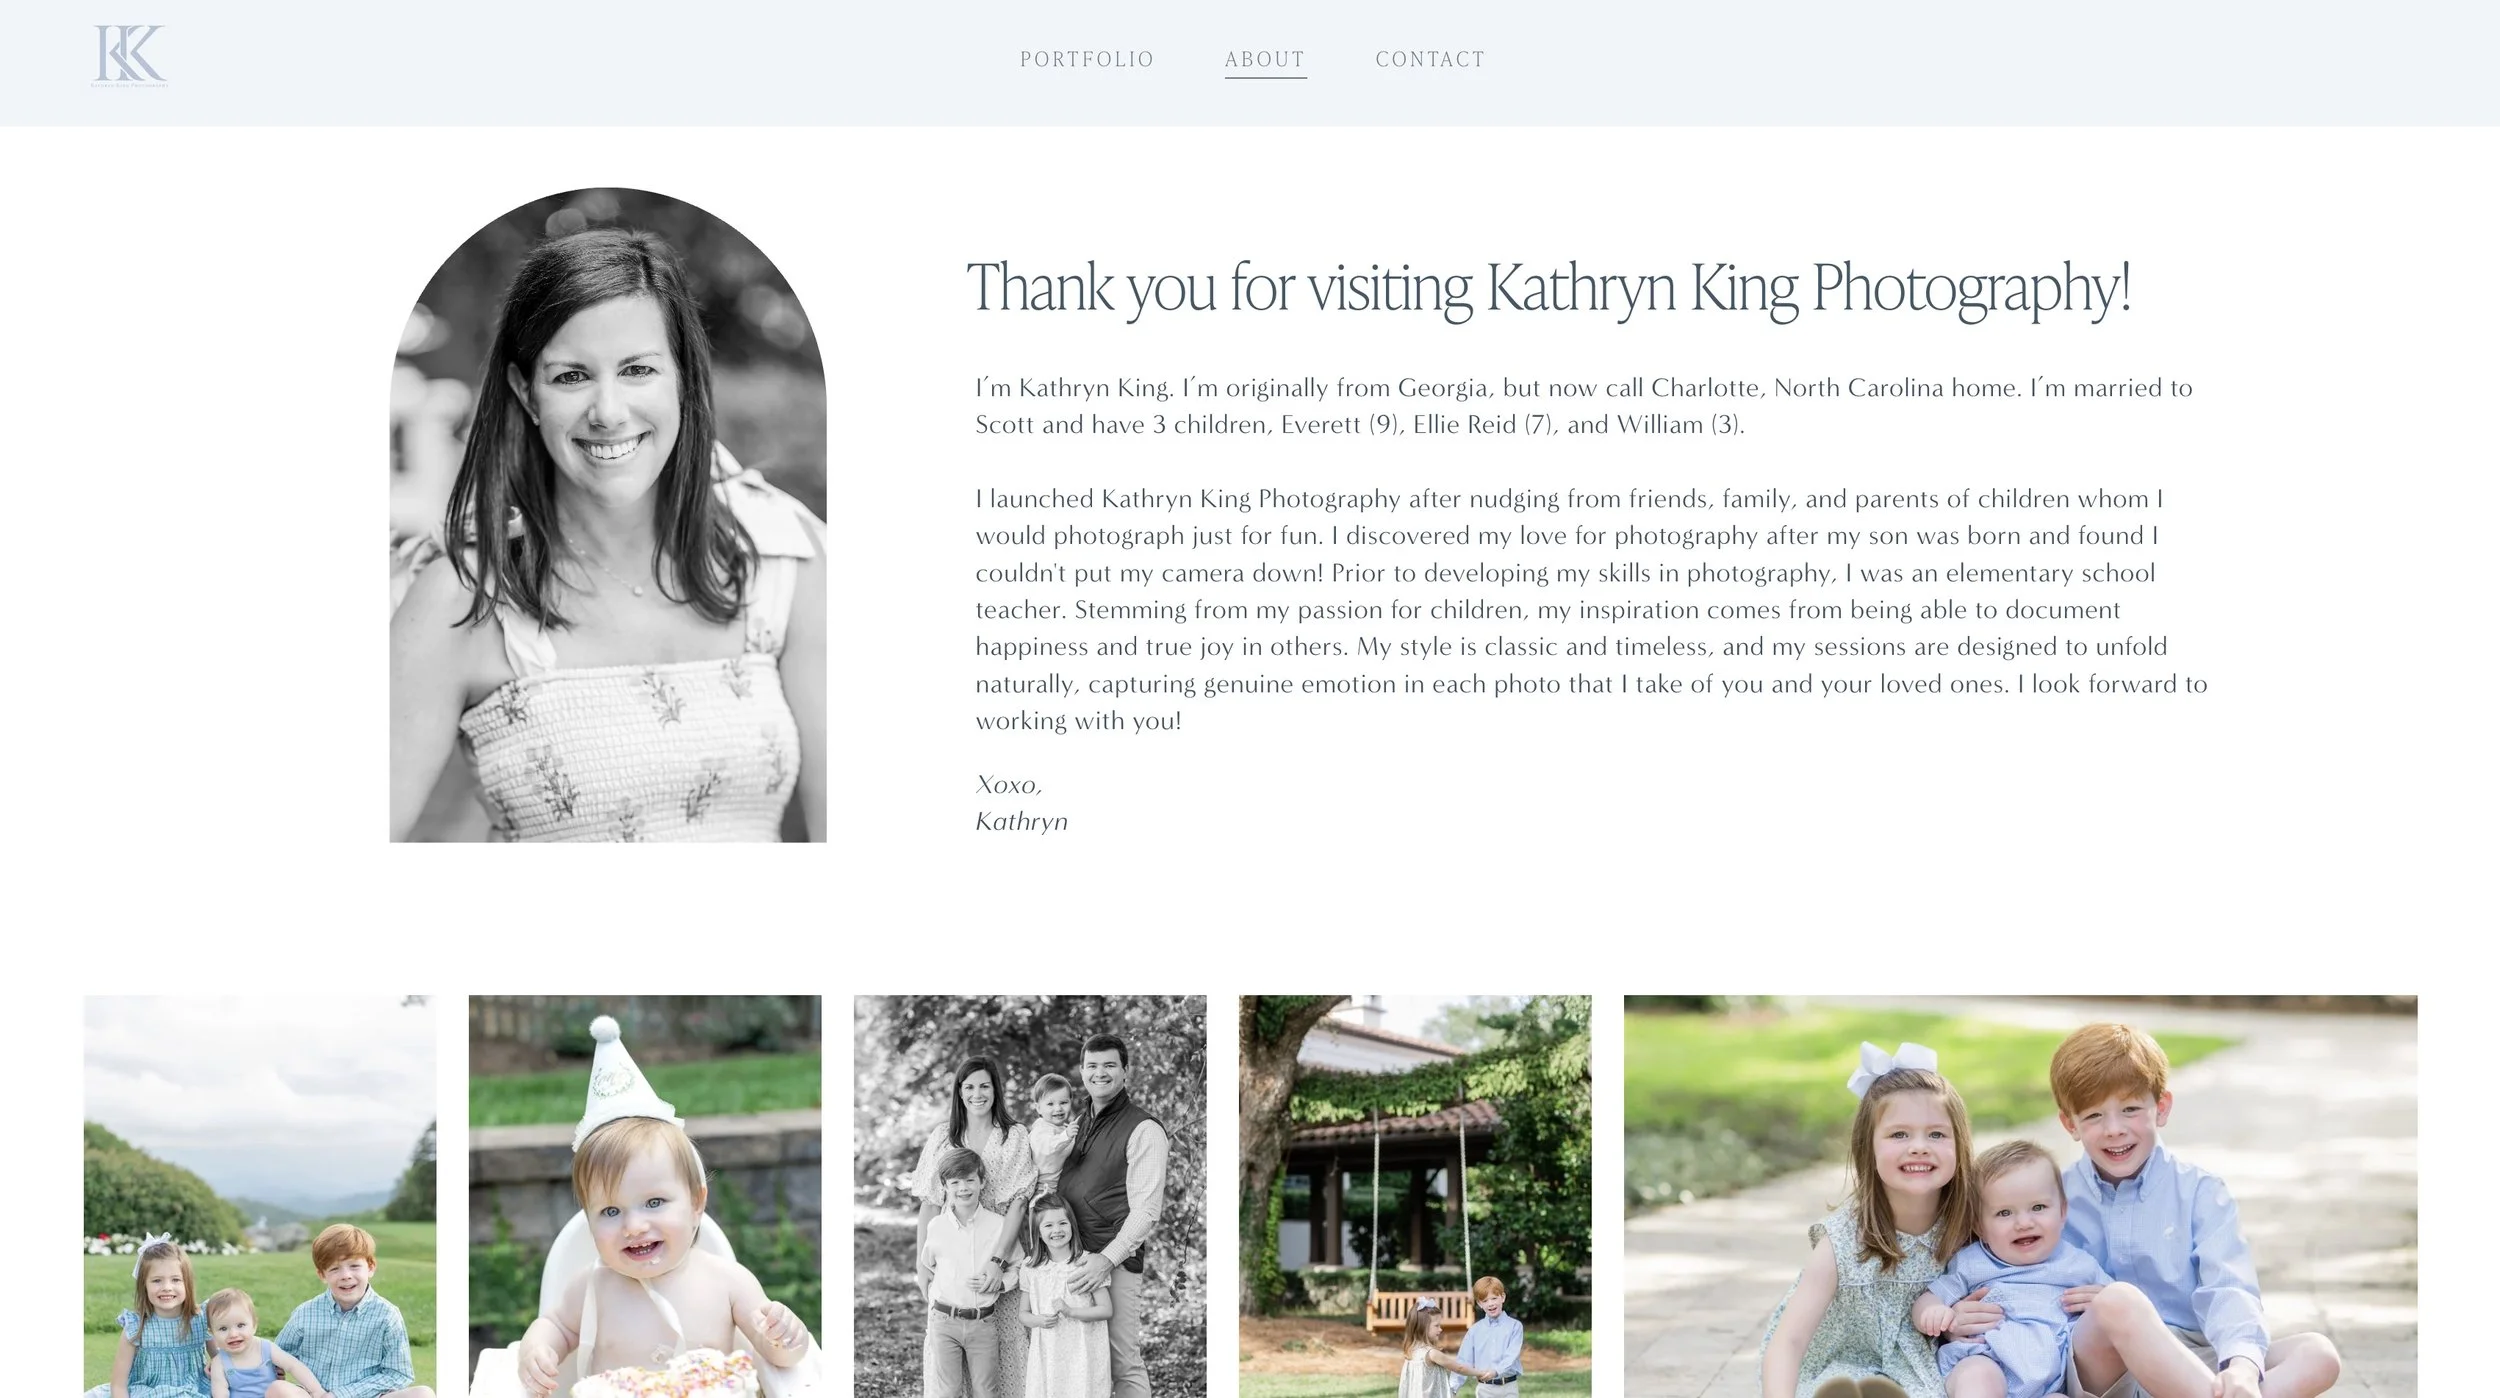The image size is (2500, 1398).
Task: Open the baby in party hat photo
Action: tap(645, 1196)
